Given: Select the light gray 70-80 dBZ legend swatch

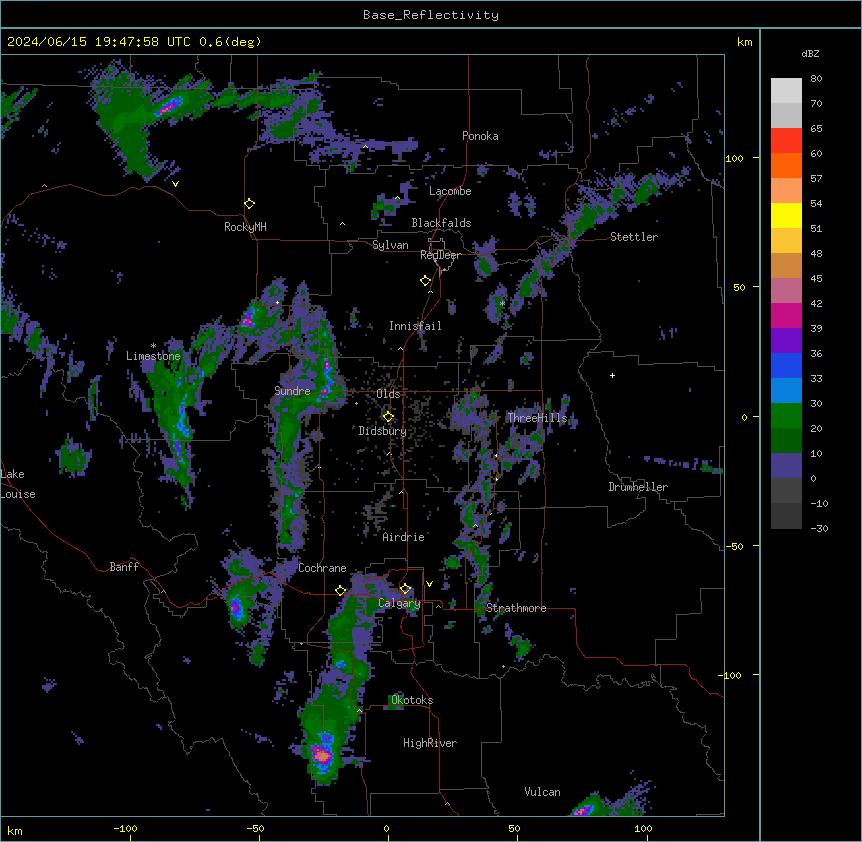Looking at the screenshot, I should [786, 91].
